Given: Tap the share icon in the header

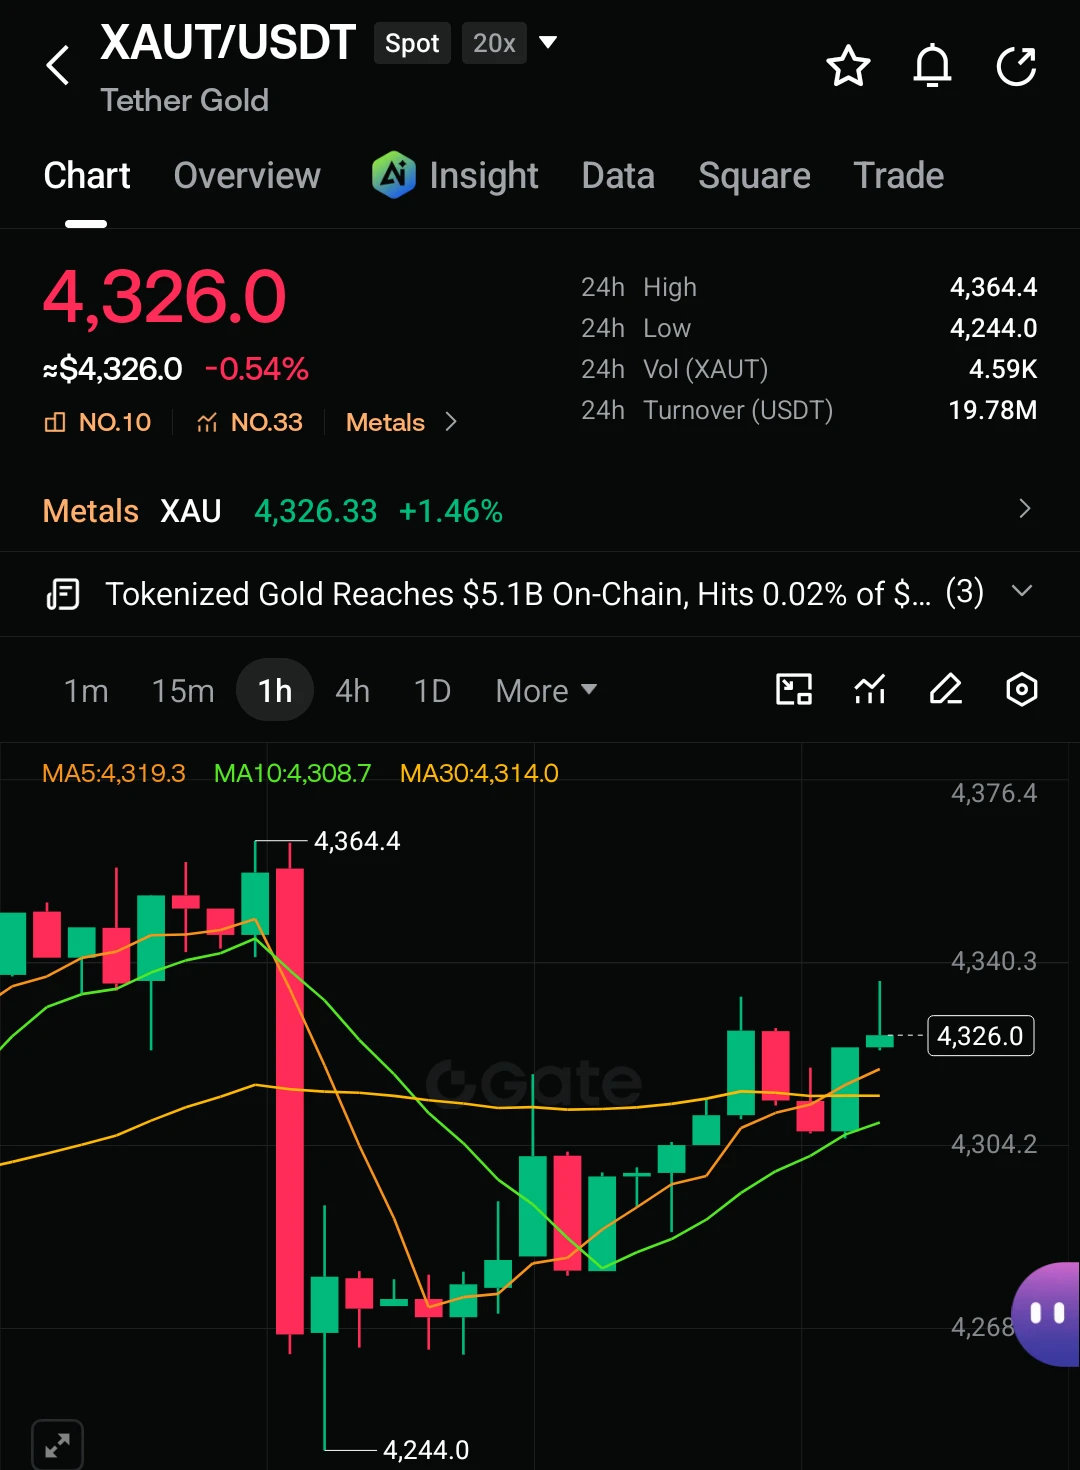Looking at the screenshot, I should click(x=1016, y=66).
